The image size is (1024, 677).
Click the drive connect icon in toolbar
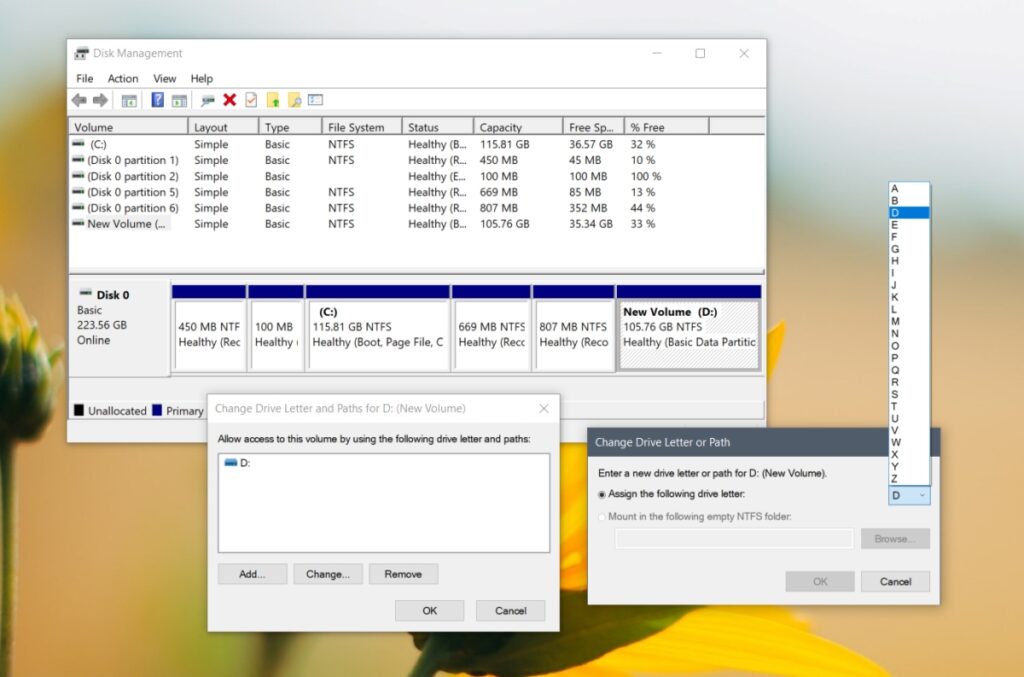click(207, 100)
